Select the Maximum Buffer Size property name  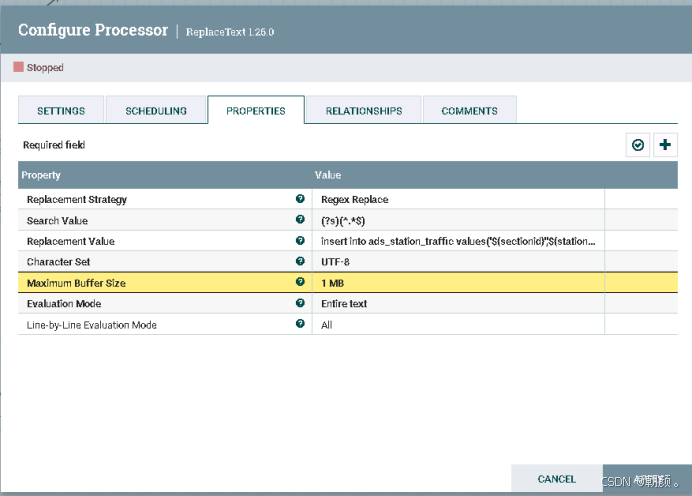(x=76, y=283)
